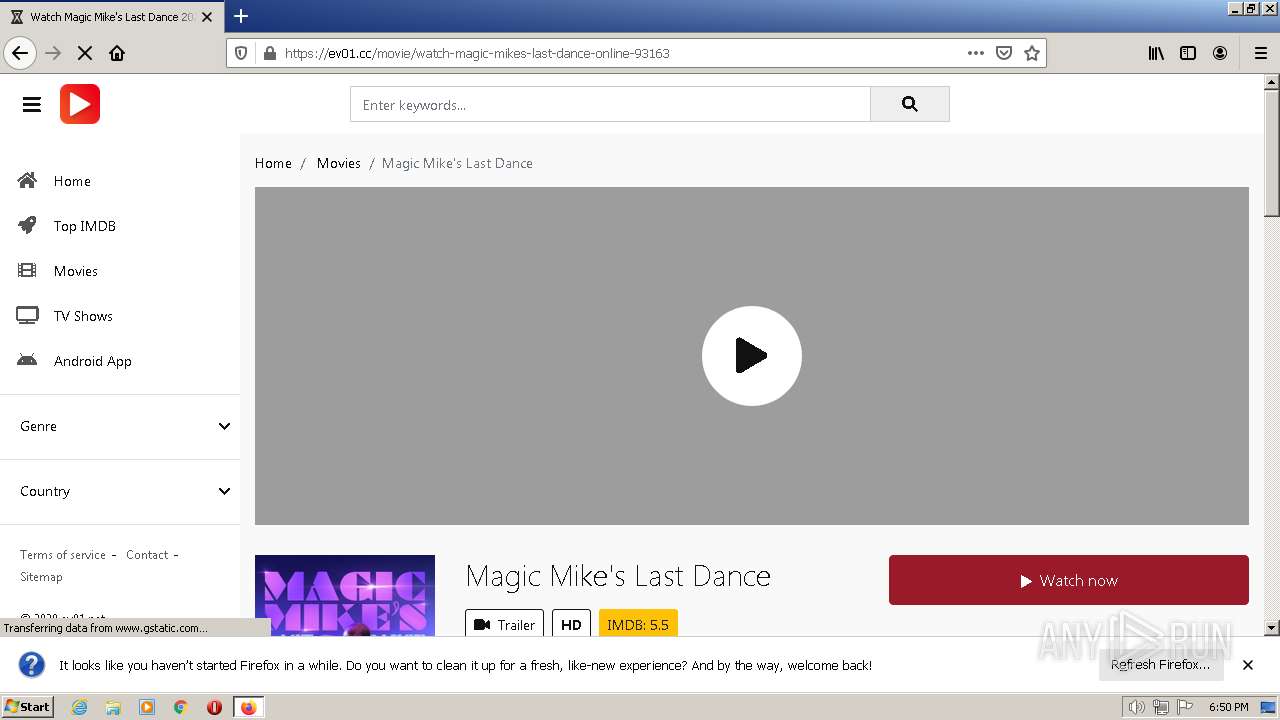Click the Magic Mike's poster thumbnail
Screen dimensions: 1280x720
[345, 596]
